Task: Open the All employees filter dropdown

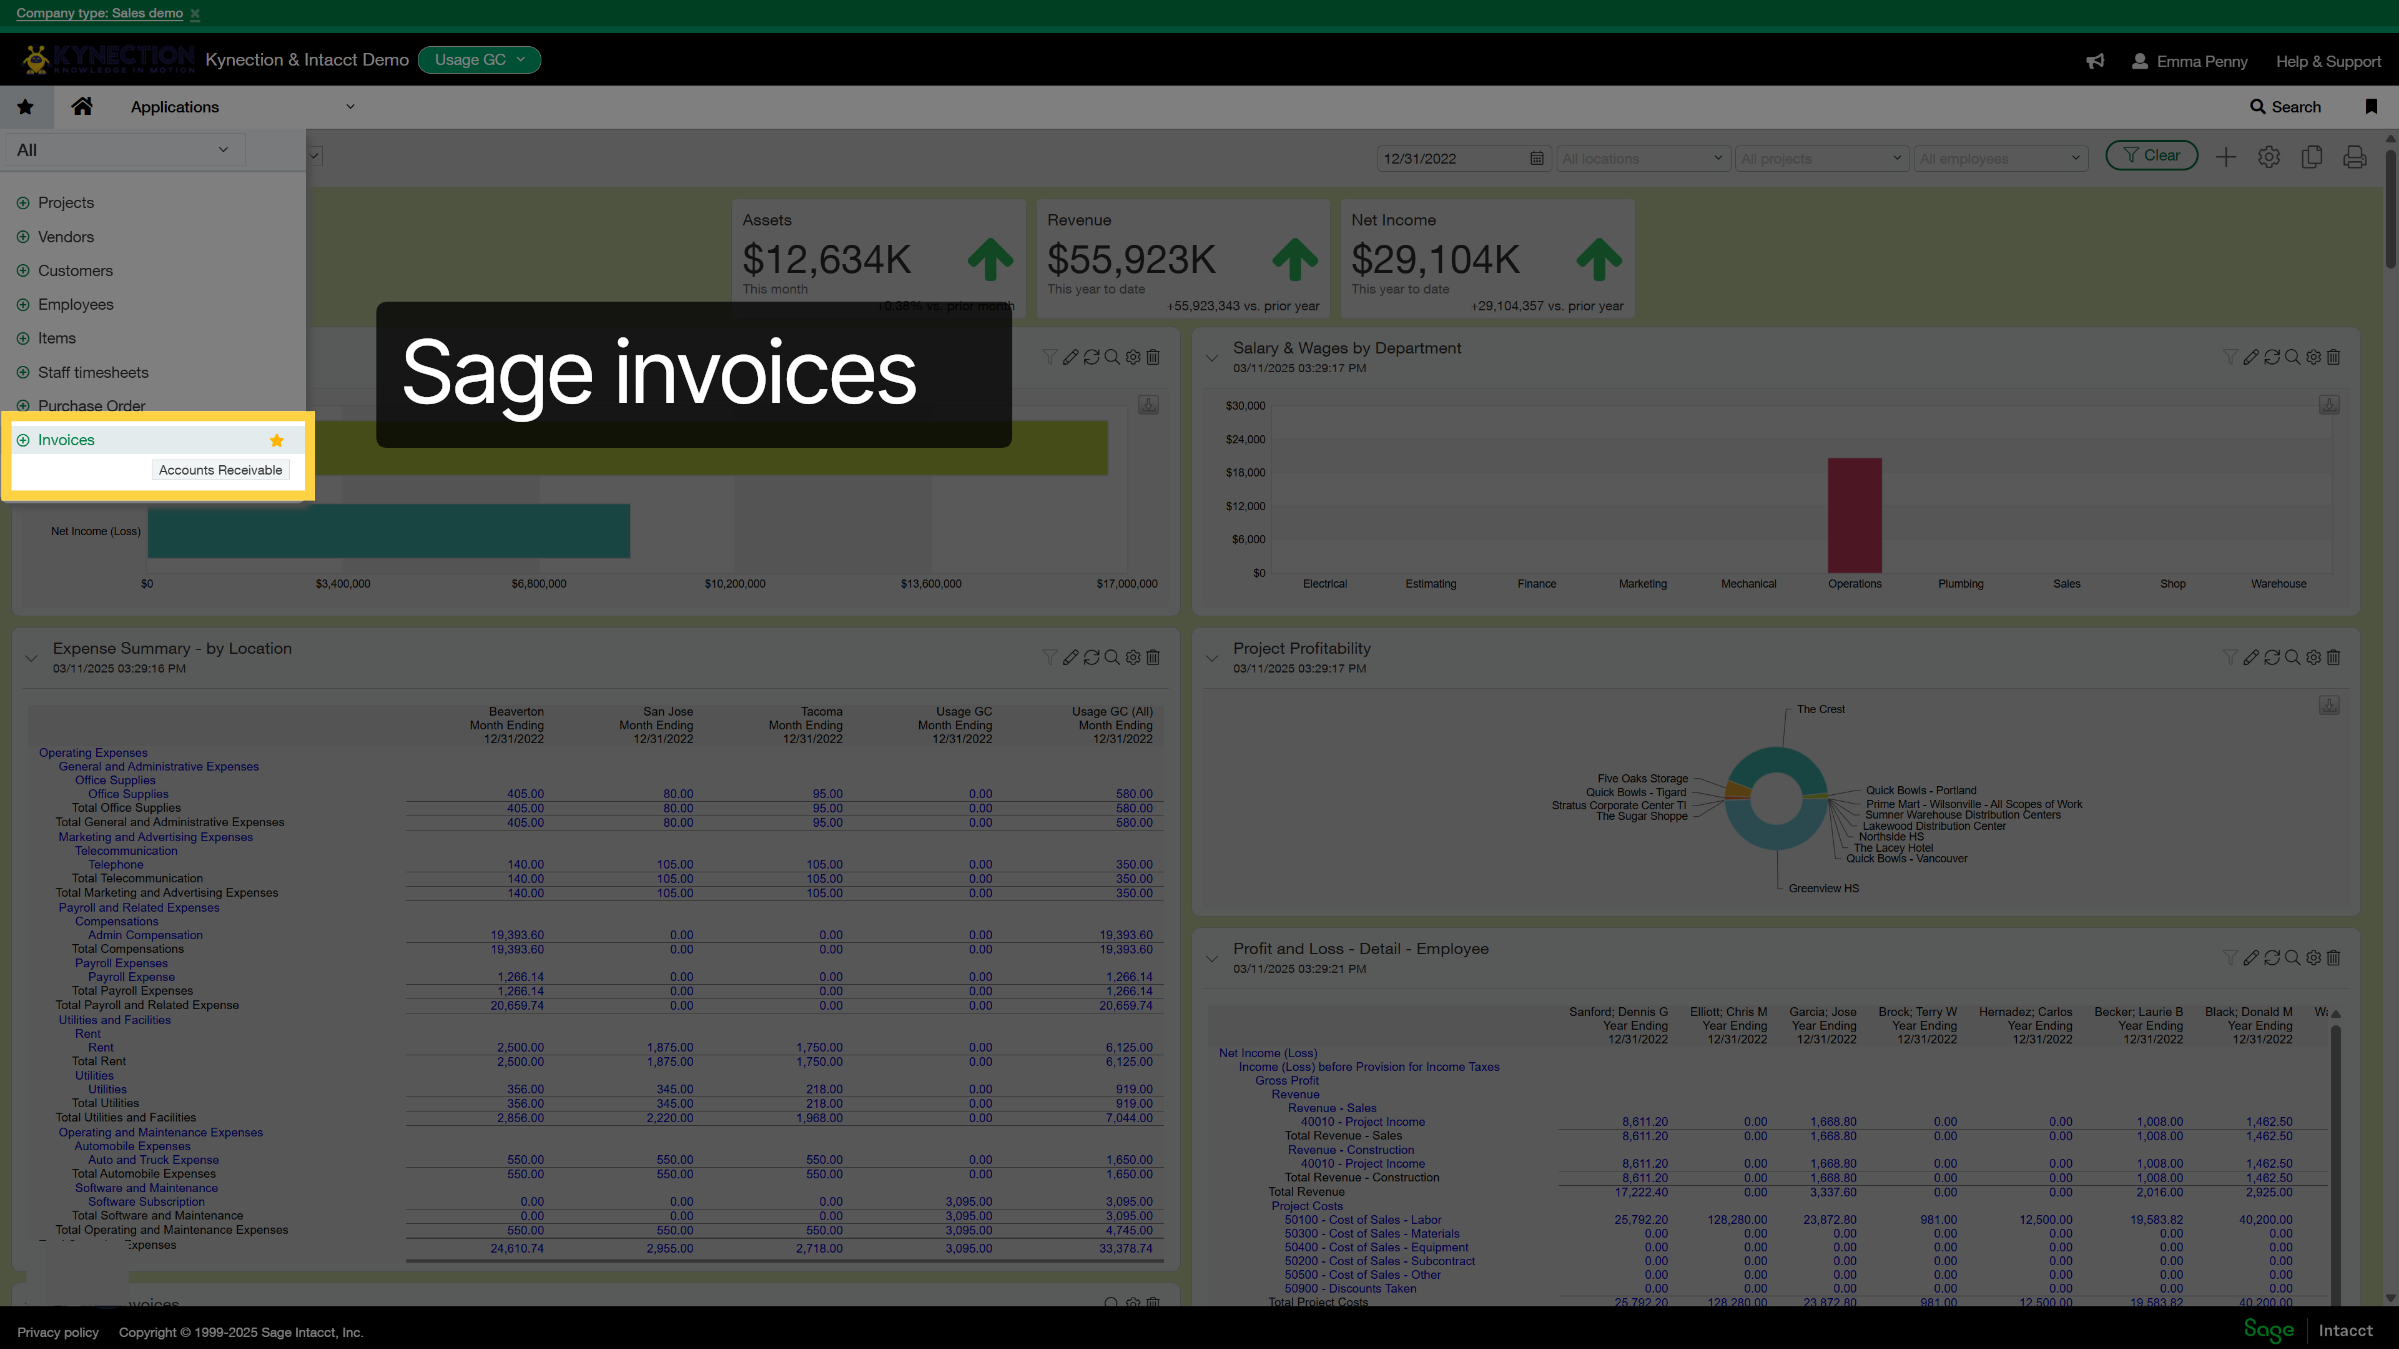Action: (x=2001, y=158)
